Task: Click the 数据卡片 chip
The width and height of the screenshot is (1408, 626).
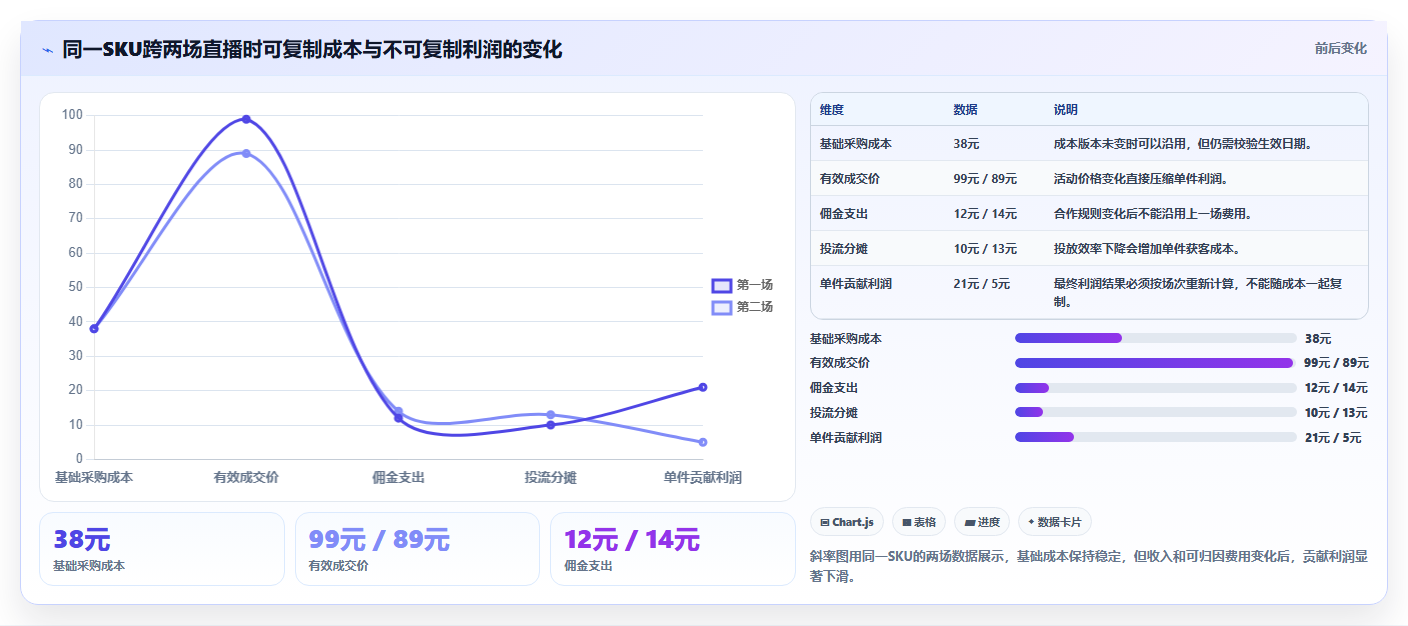Action: click(1055, 522)
